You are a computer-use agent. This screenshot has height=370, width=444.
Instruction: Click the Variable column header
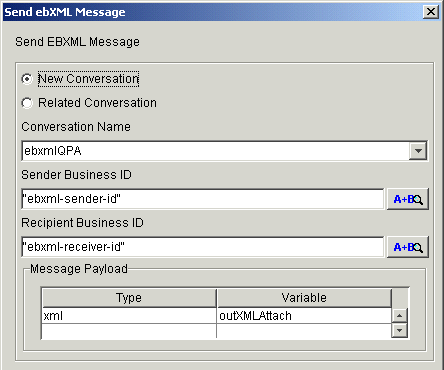coord(304,298)
